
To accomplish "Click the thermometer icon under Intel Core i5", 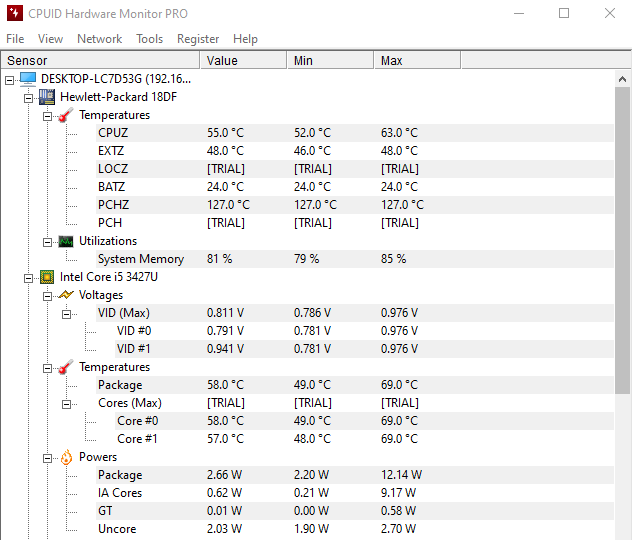I will click(66, 367).
